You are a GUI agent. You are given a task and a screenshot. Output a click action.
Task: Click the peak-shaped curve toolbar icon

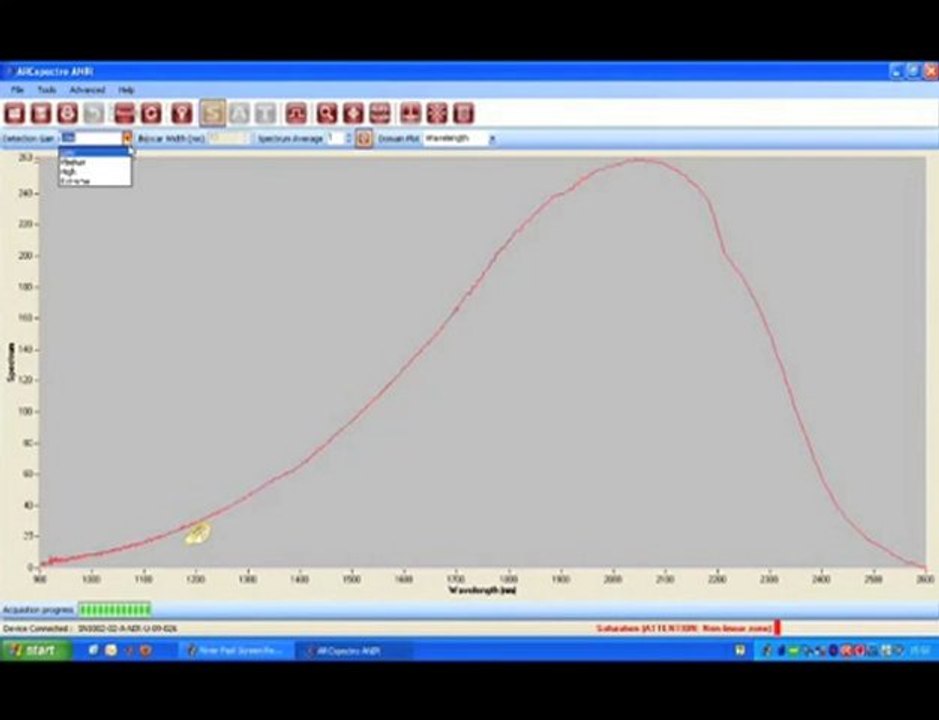click(296, 113)
